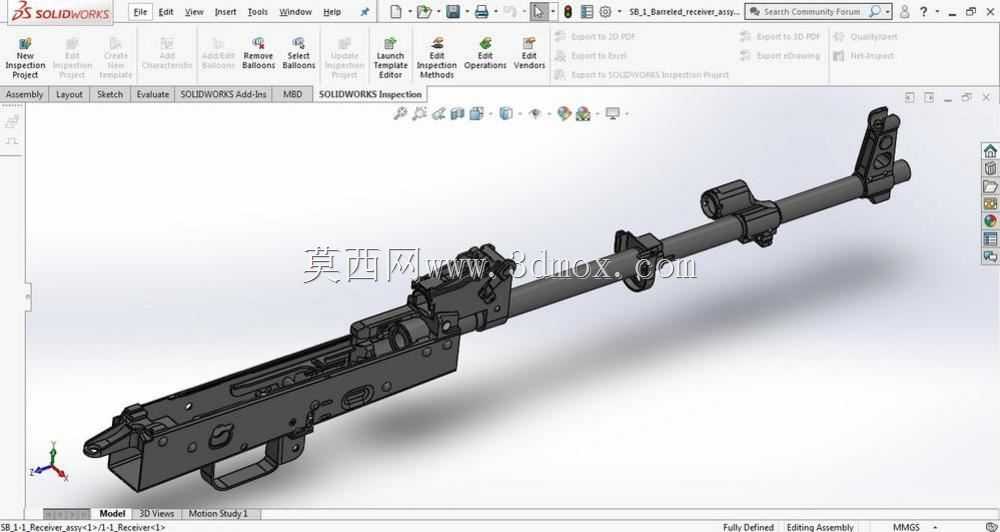Click New Inspection Project icon
Screen dimensions: 1000x532
[25, 44]
